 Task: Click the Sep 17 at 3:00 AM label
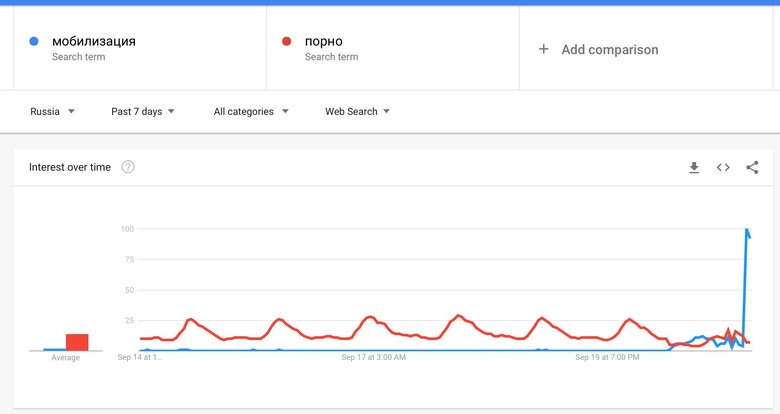point(373,357)
